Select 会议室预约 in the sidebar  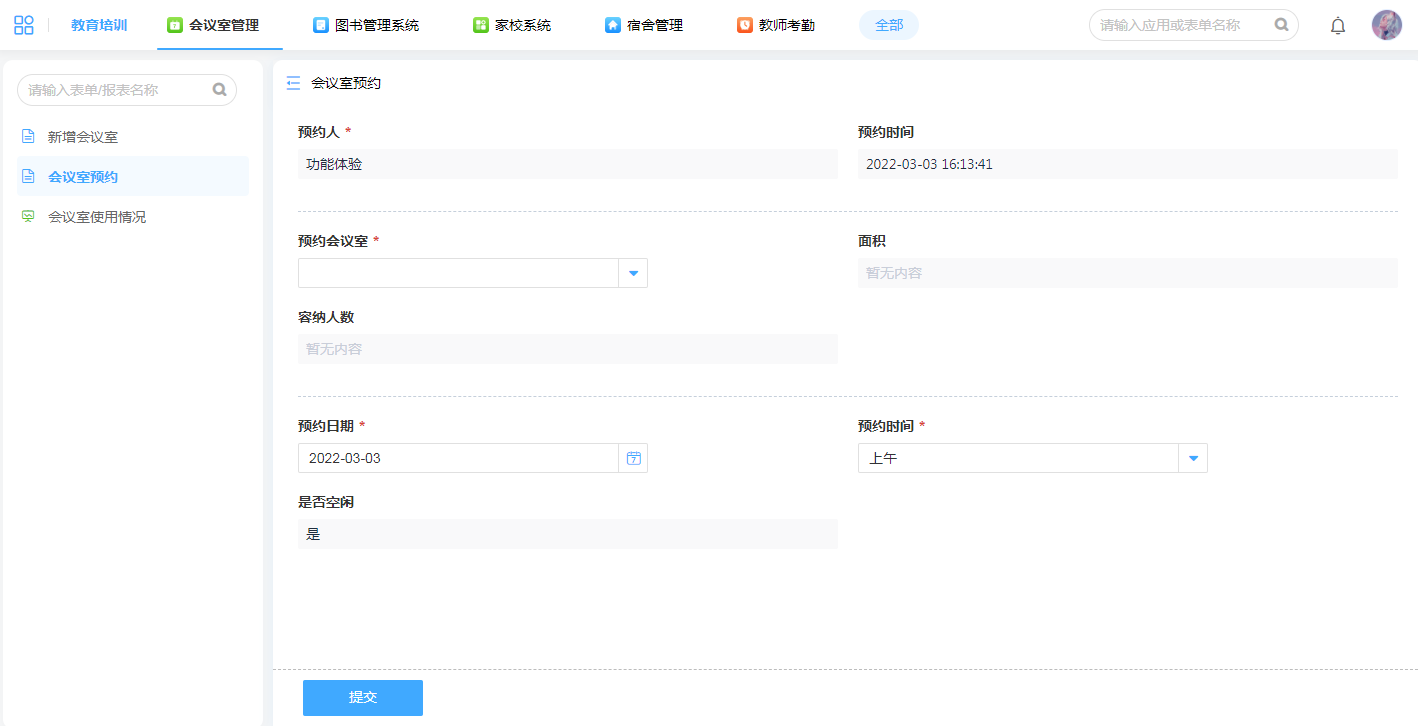coord(83,177)
